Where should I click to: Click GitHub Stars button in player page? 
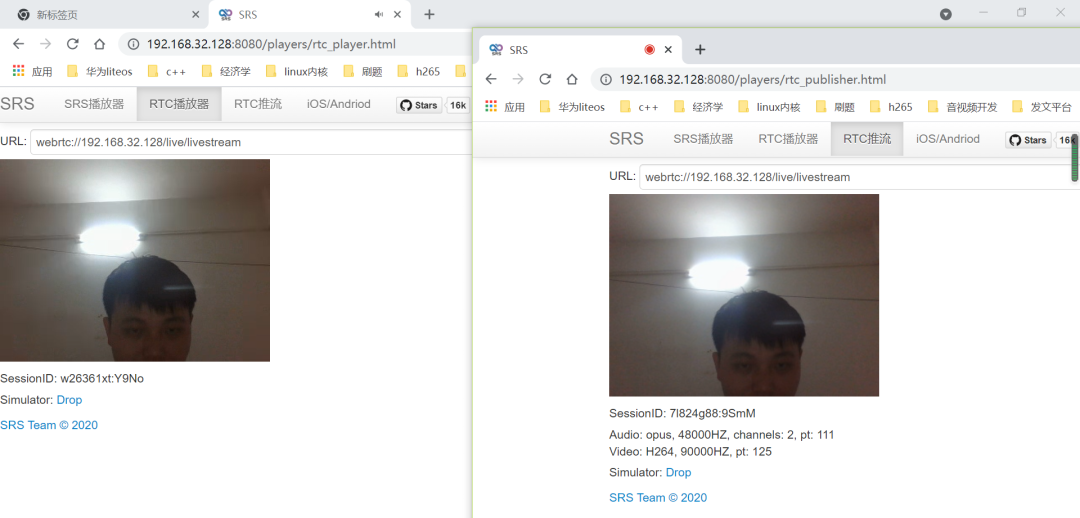tap(419, 105)
